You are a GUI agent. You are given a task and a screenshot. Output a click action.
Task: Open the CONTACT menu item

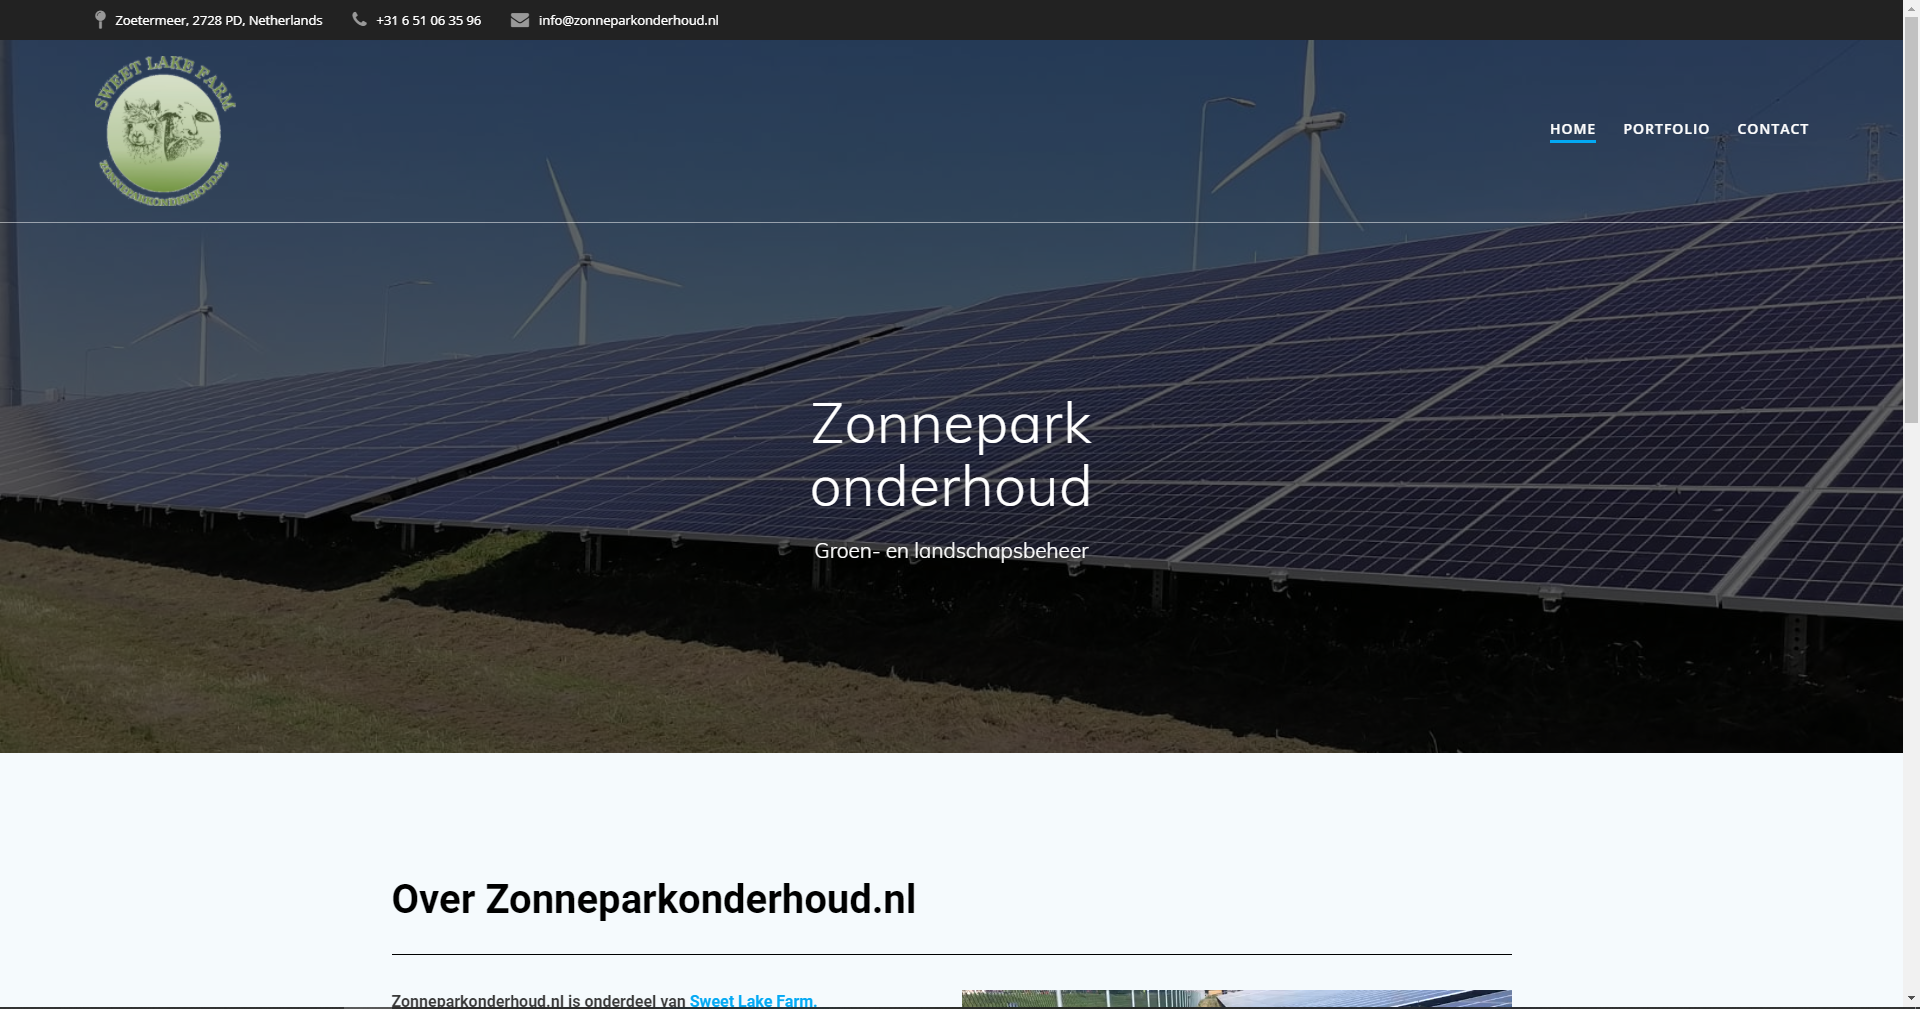(x=1772, y=129)
